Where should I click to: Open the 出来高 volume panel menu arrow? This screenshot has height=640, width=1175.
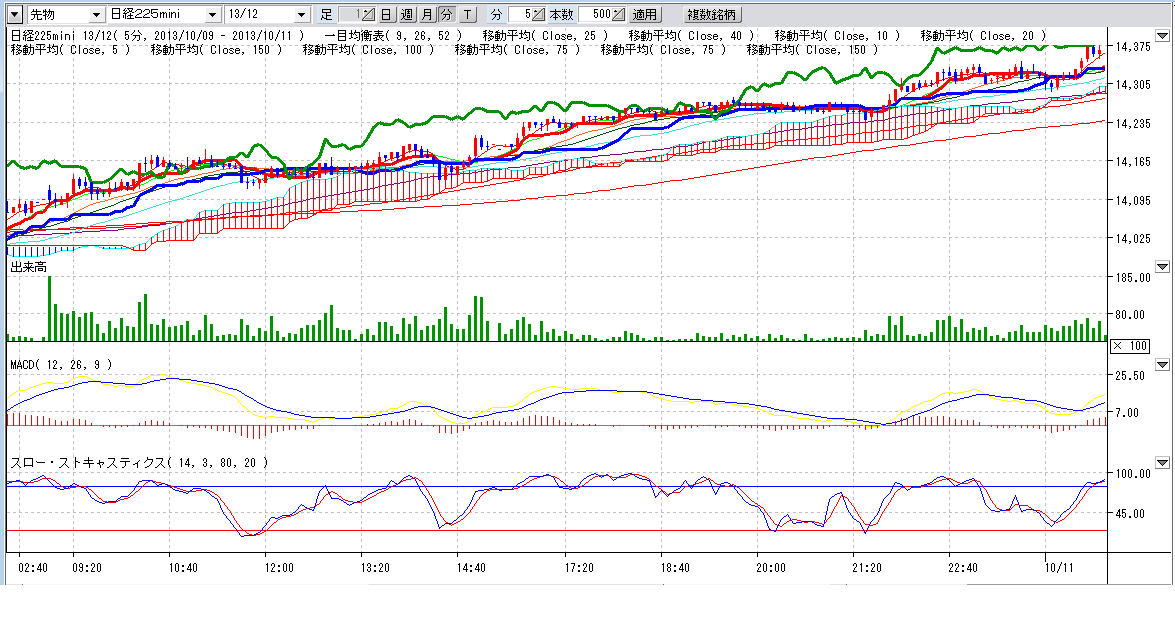tap(1162, 267)
